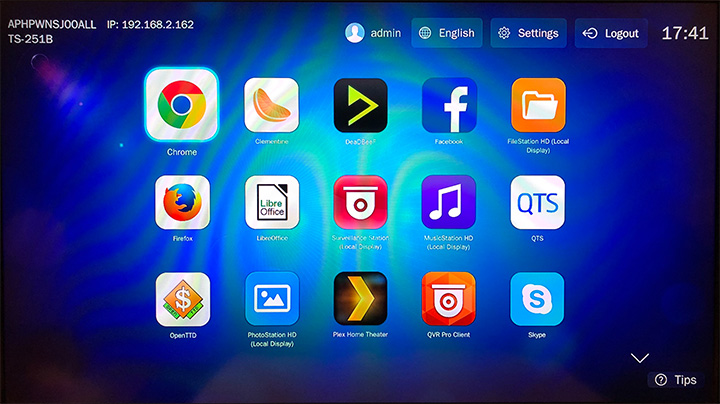Open the QVR Pro Client
The image size is (720, 404).
pyautogui.click(x=449, y=298)
